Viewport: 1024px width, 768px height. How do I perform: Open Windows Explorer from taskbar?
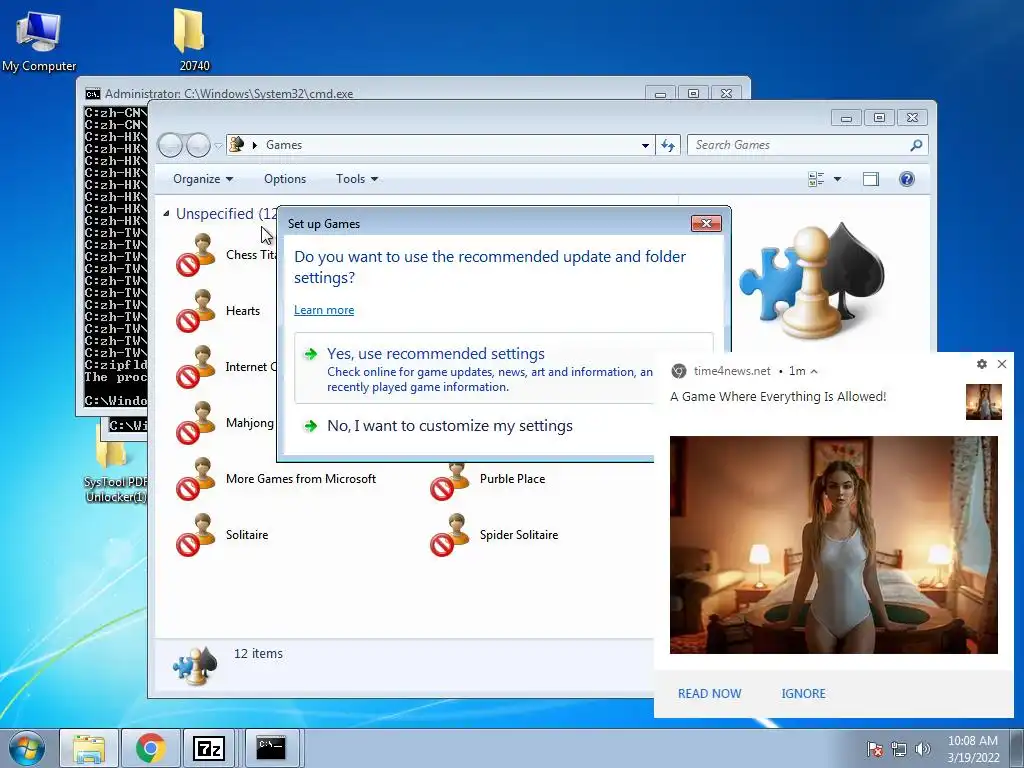pyautogui.click(x=89, y=748)
